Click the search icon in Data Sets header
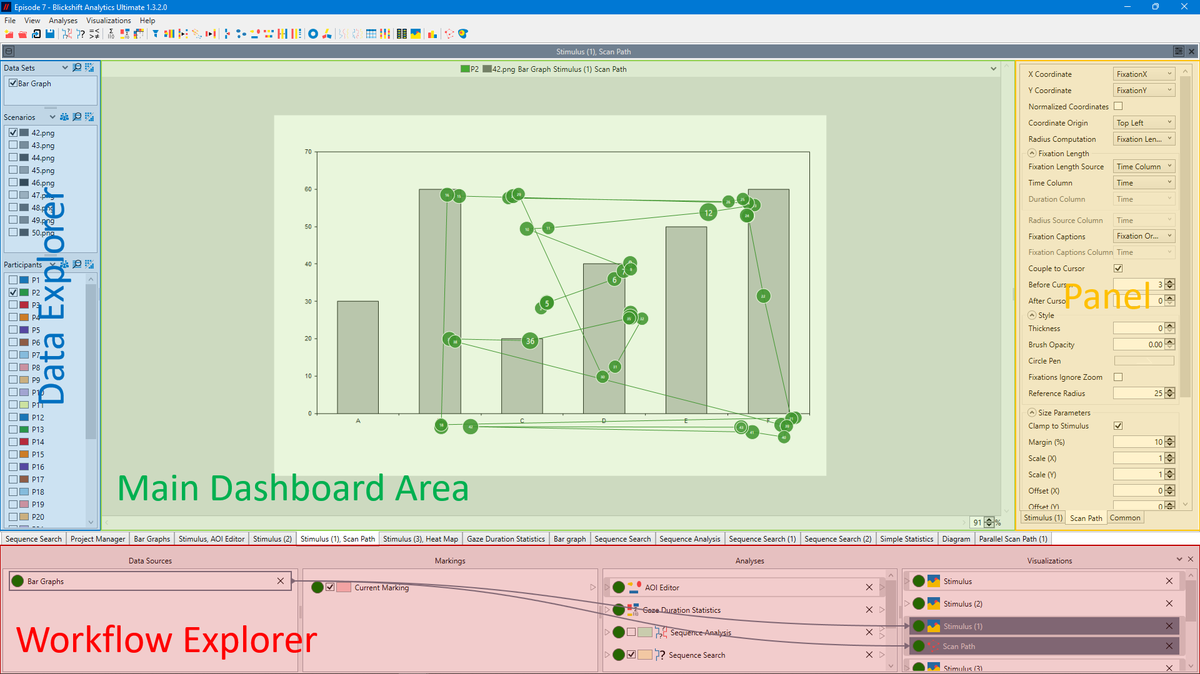This screenshot has height=674, width=1200. tap(77, 67)
